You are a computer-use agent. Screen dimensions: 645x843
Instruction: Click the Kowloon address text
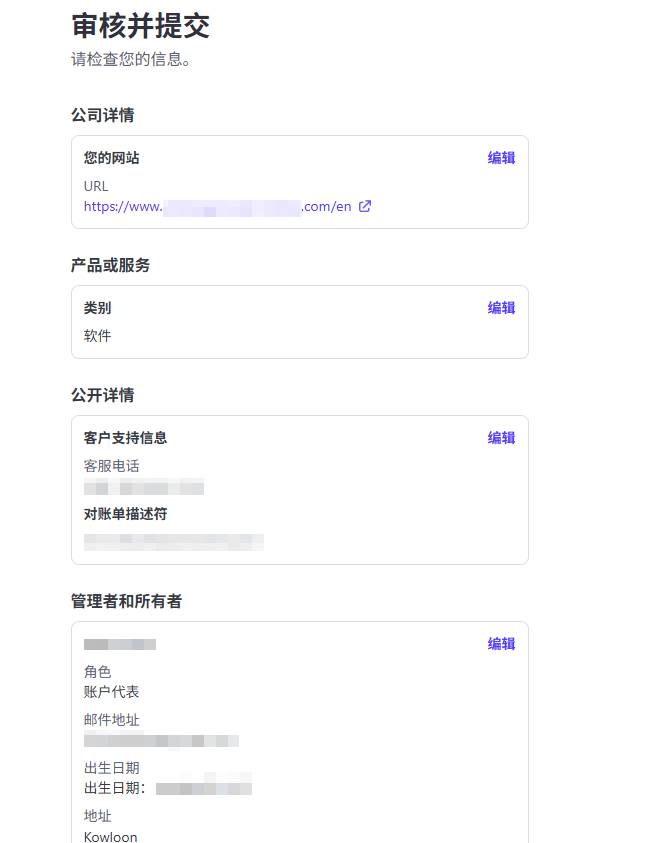[110, 836]
